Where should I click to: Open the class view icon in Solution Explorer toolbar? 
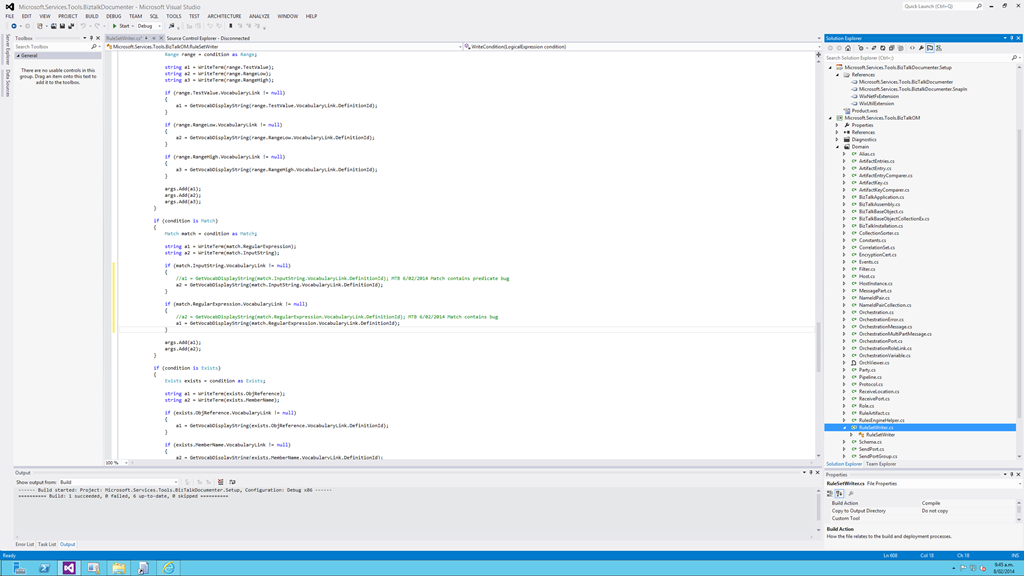pos(938,48)
